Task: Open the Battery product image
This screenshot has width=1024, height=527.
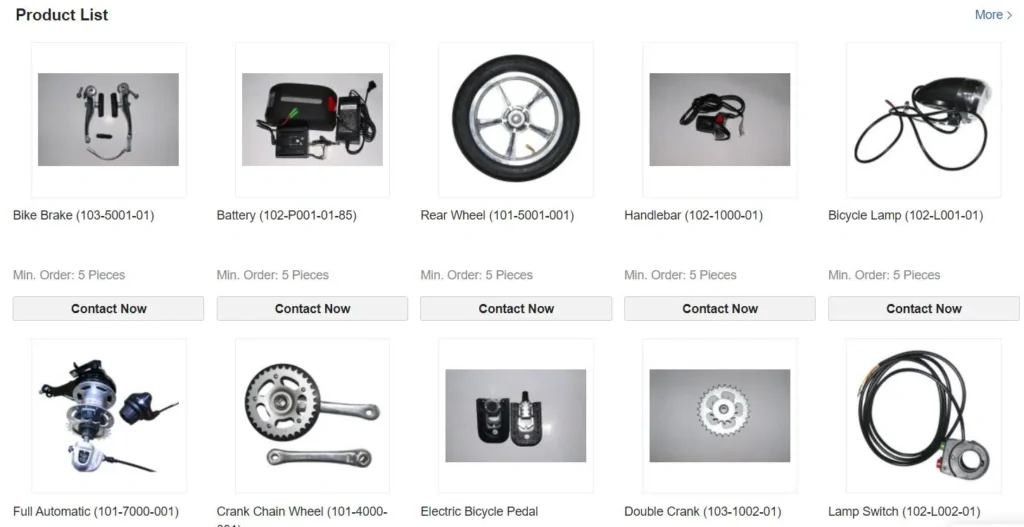Action: click(x=312, y=120)
